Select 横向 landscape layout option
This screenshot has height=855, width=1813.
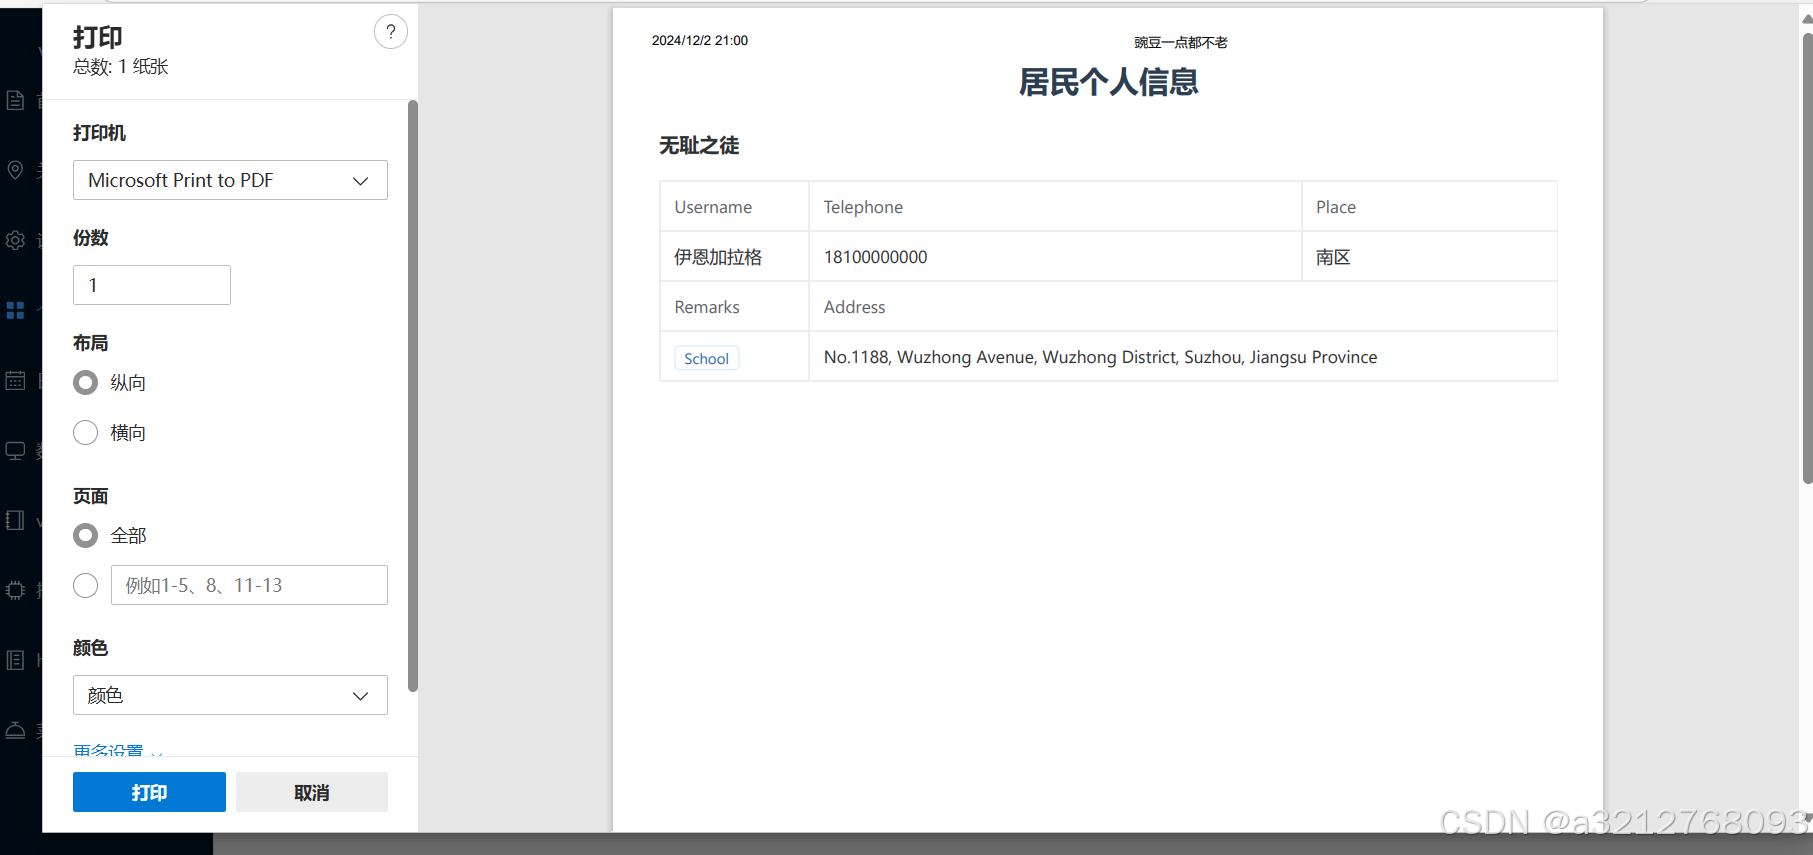point(86,433)
